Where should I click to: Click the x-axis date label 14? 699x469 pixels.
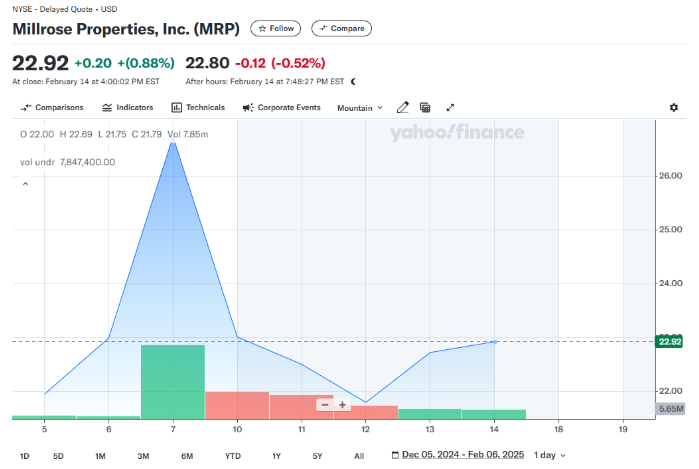(x=494, y=429)
